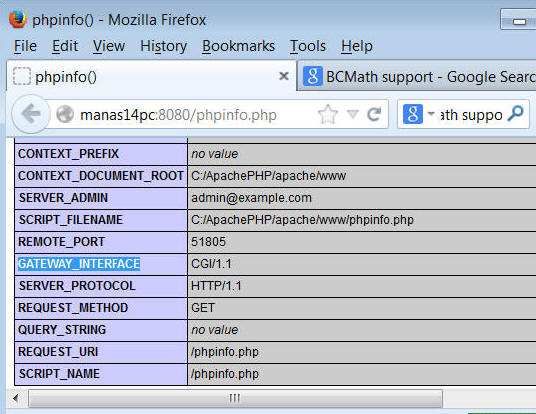Image resolution: width=536 pixels, height=414 pixels.
Task: Click the browser back arrow button
Action: pyautogui.click(x=31, y=114)
